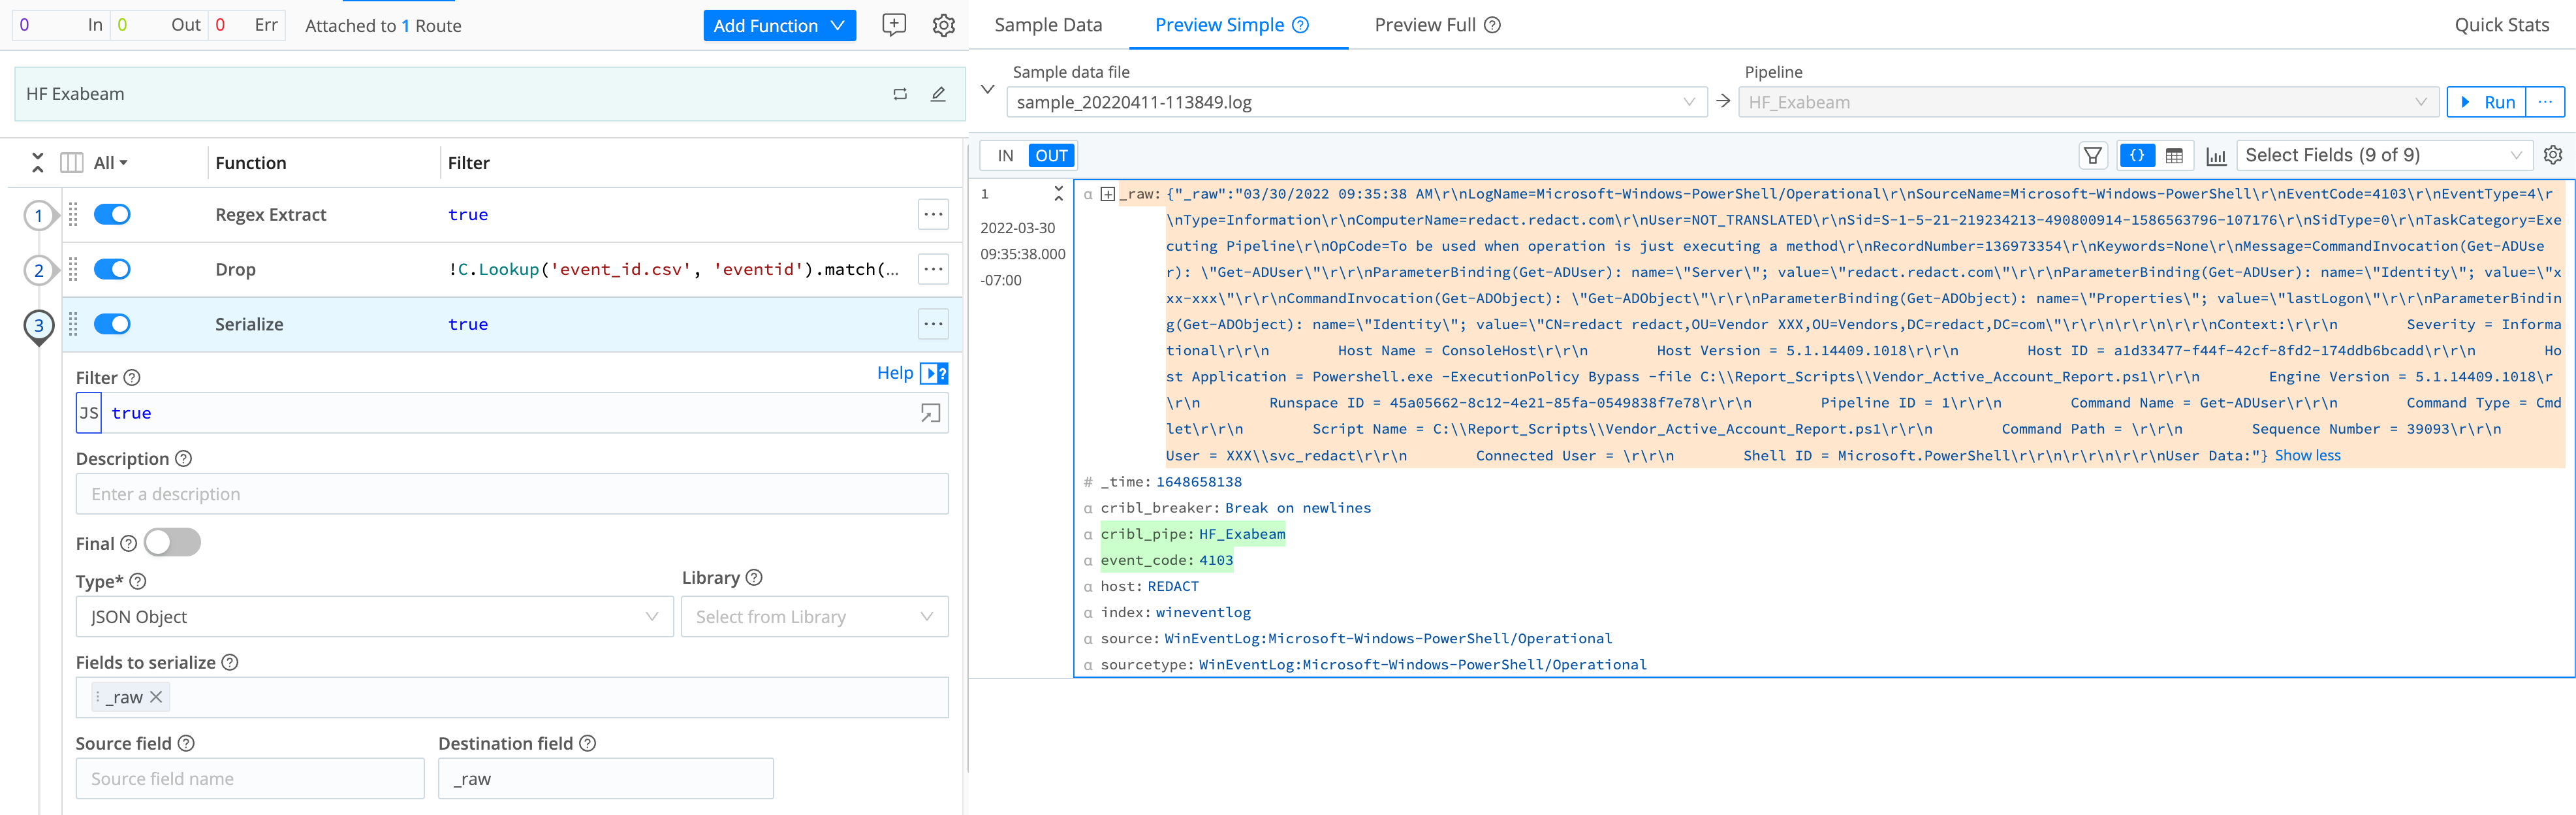The width and height of the screenshot is (2576, 815).
Task: Click the filter funnel icon in preview toolbar
Action: click(x=2092, y=156)
